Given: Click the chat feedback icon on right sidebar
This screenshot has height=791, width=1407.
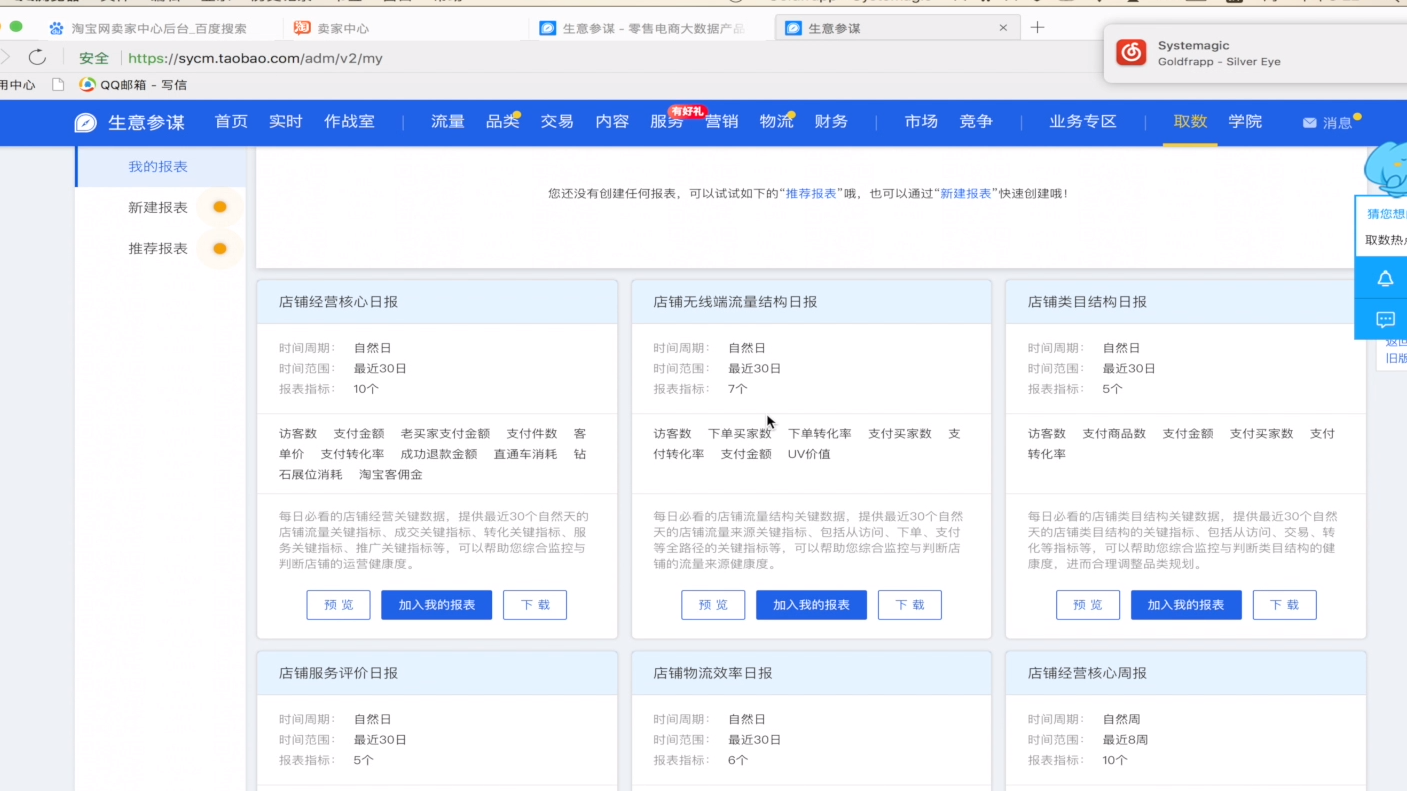Looking at the screenshot, I should [1385, 320].
